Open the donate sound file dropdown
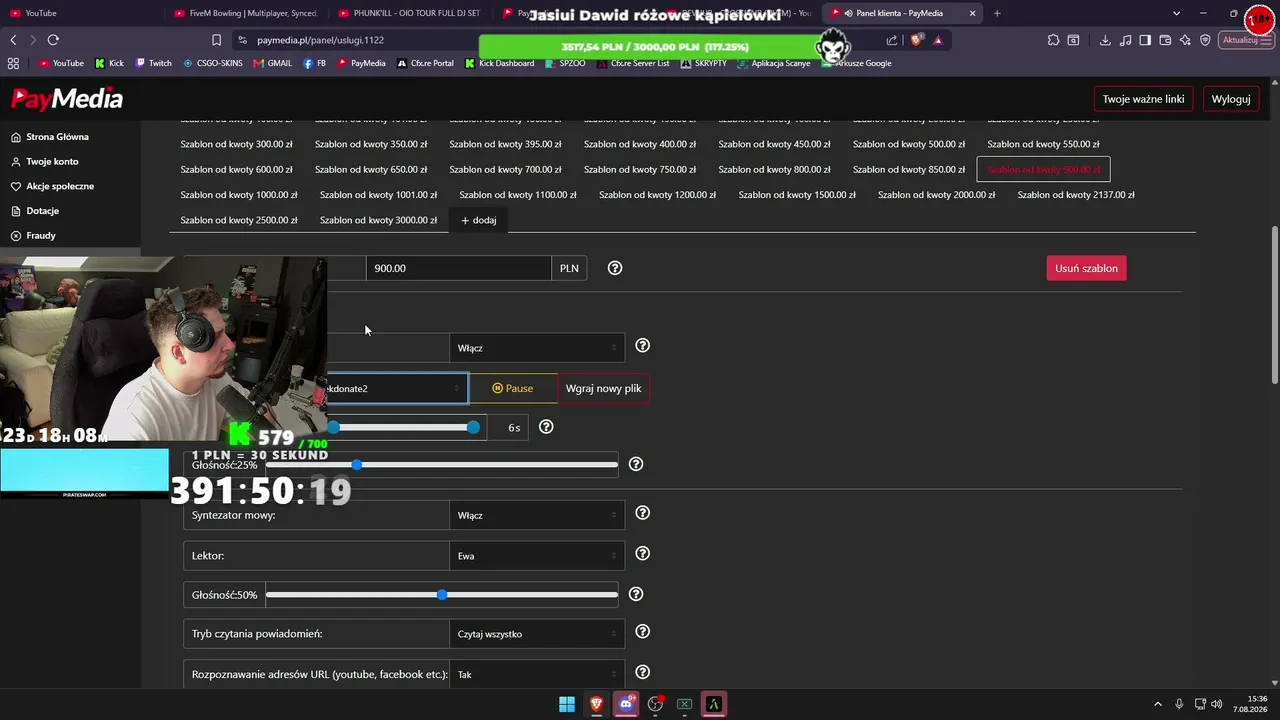The image size is (1280, 720). (397, 388)
